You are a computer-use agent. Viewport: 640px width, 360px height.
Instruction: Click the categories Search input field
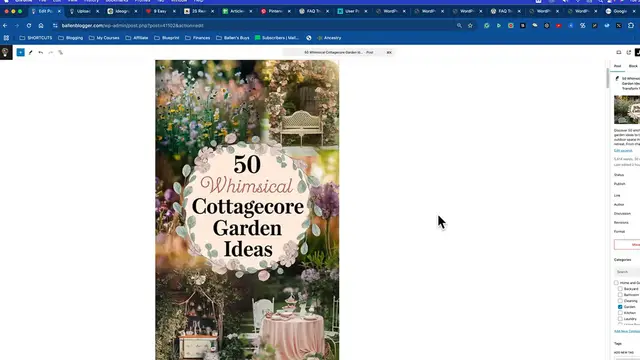[627, 271]
